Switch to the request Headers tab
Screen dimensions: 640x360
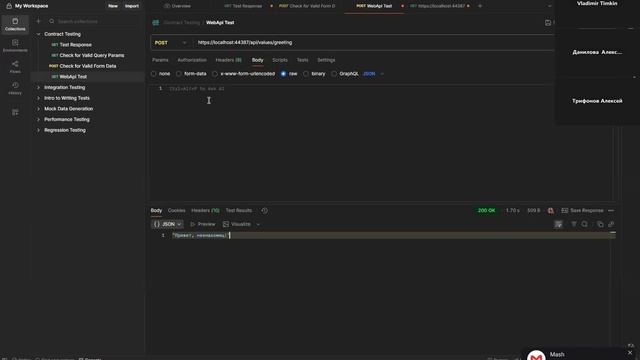point(228,60)
